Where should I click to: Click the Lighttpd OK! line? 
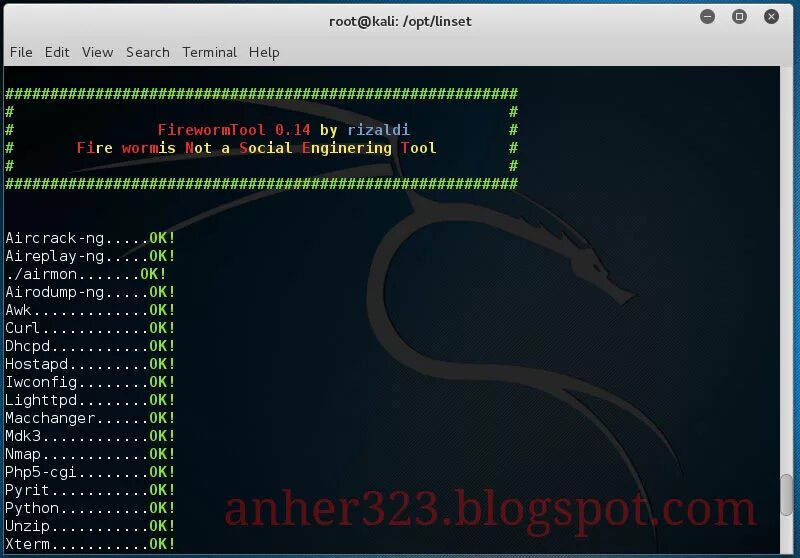[x=90, y=400]
